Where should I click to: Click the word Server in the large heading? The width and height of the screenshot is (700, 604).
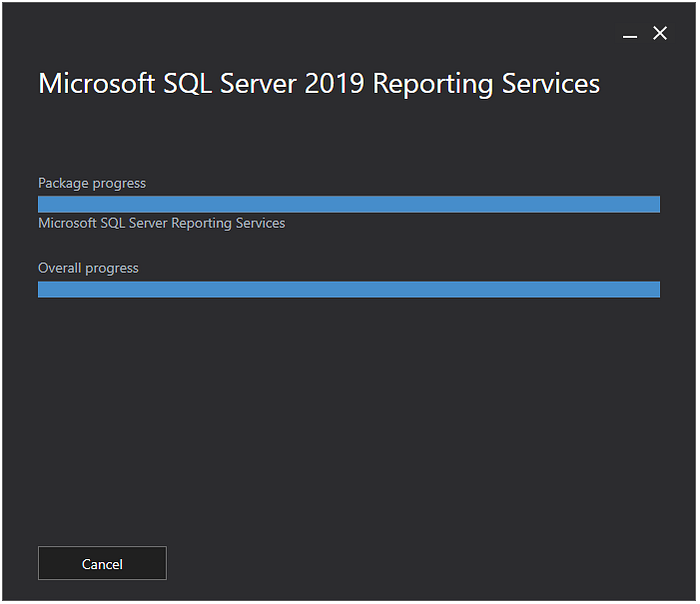pos(258,83)
